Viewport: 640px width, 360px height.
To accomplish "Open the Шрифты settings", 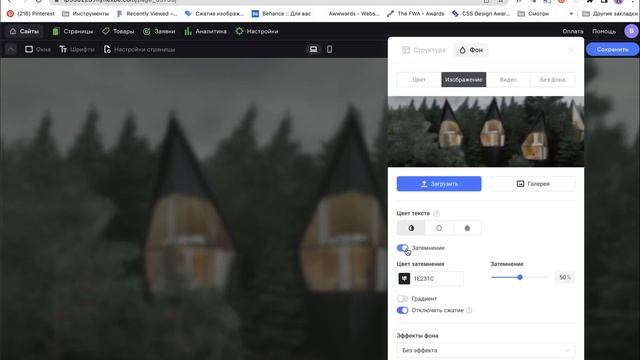I will click(x=77, y=49).
